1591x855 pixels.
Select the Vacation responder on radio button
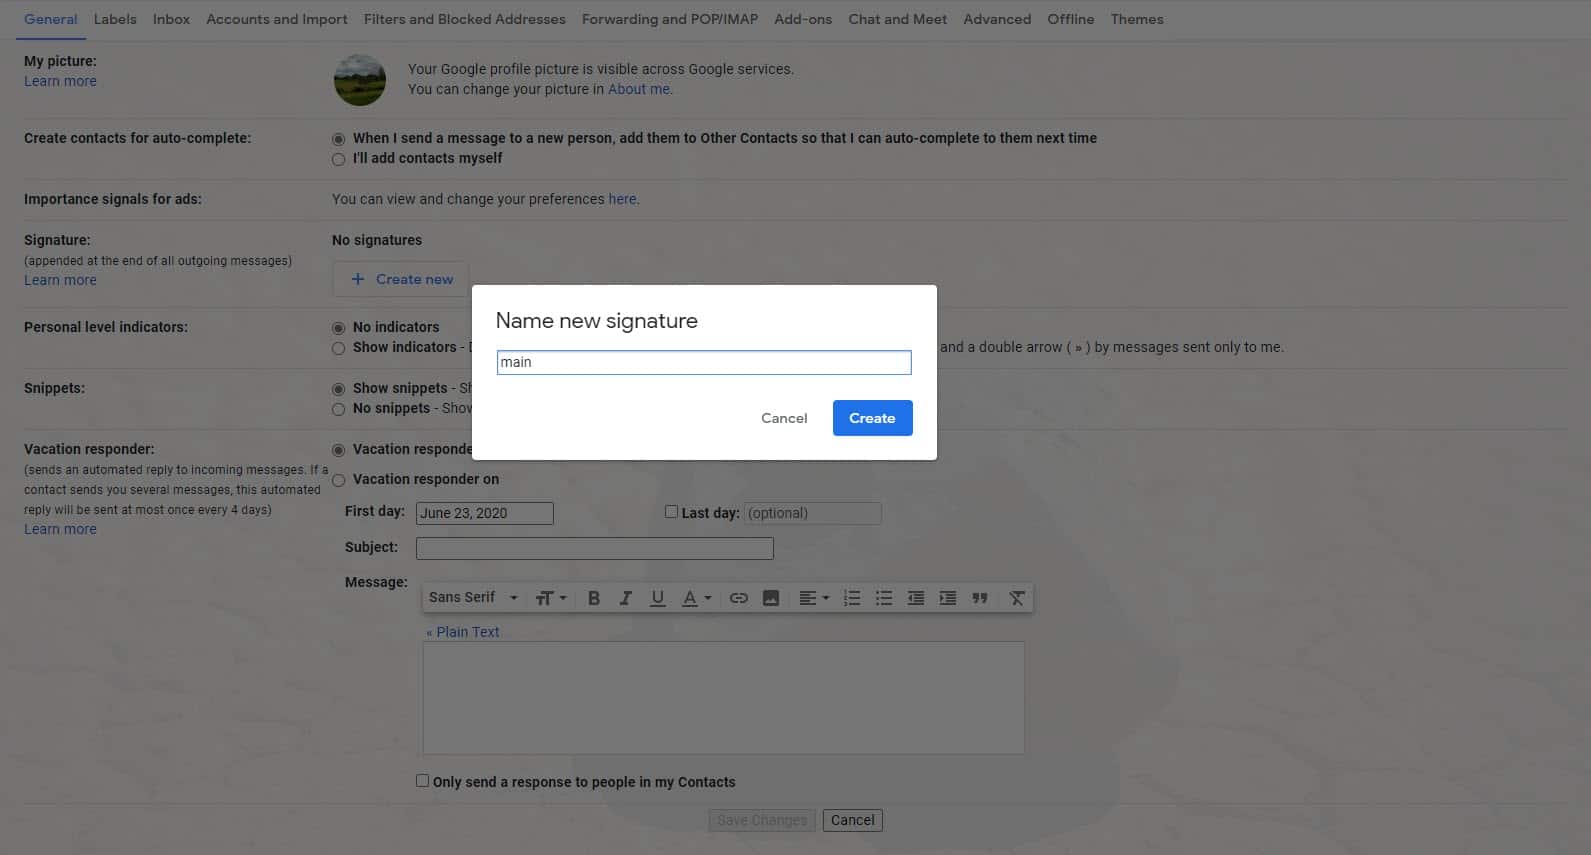coord(339,480)
